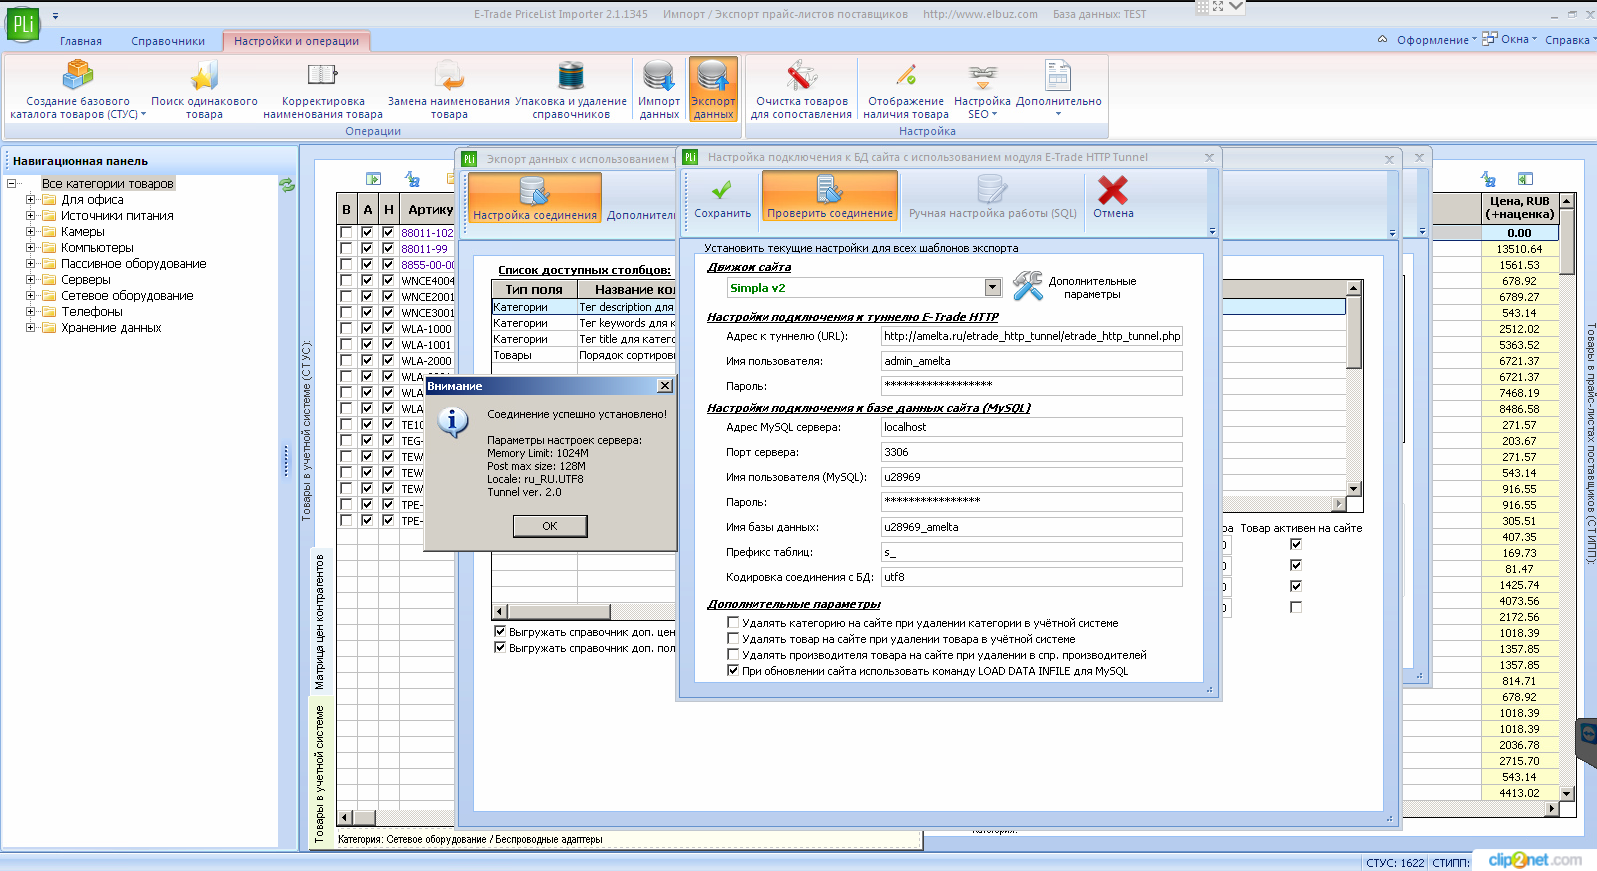This screenshot has height=871, width=1597.
Task: Click the PLi application logo
Action: pos(22,24)
